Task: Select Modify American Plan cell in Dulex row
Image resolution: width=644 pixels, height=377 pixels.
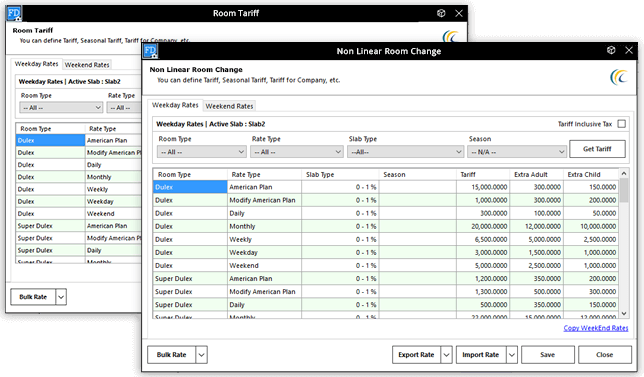Action: pos(264,200)
